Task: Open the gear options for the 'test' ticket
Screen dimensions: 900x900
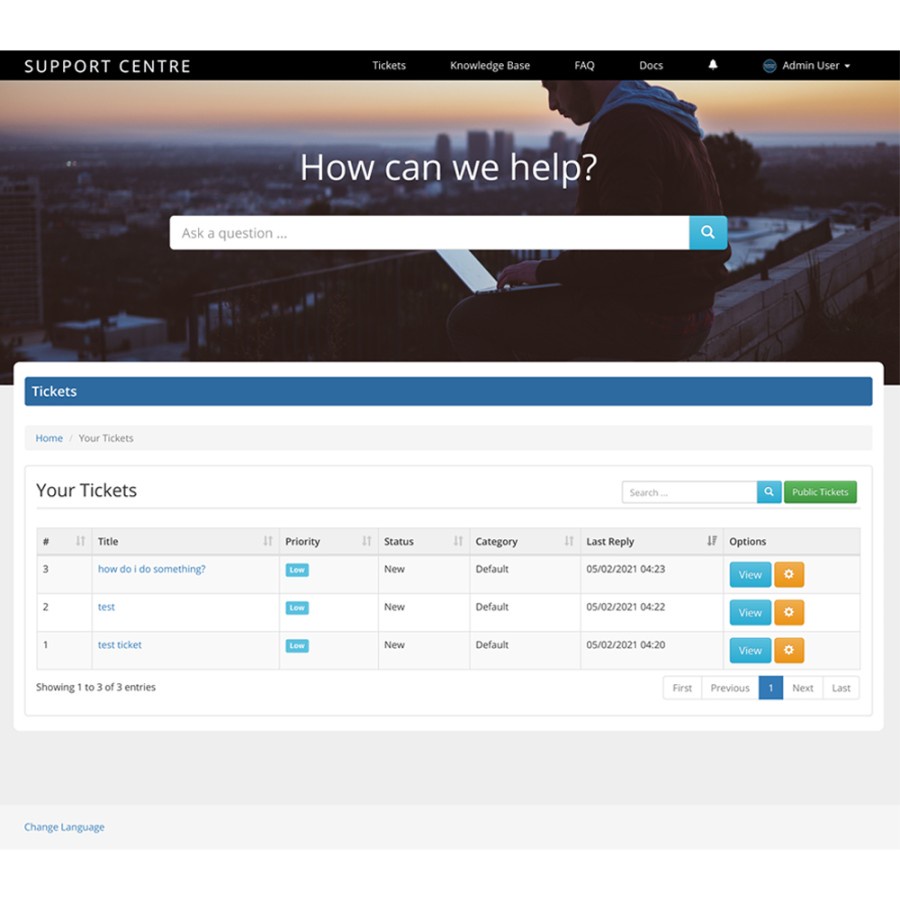Action: click(789, 612)
